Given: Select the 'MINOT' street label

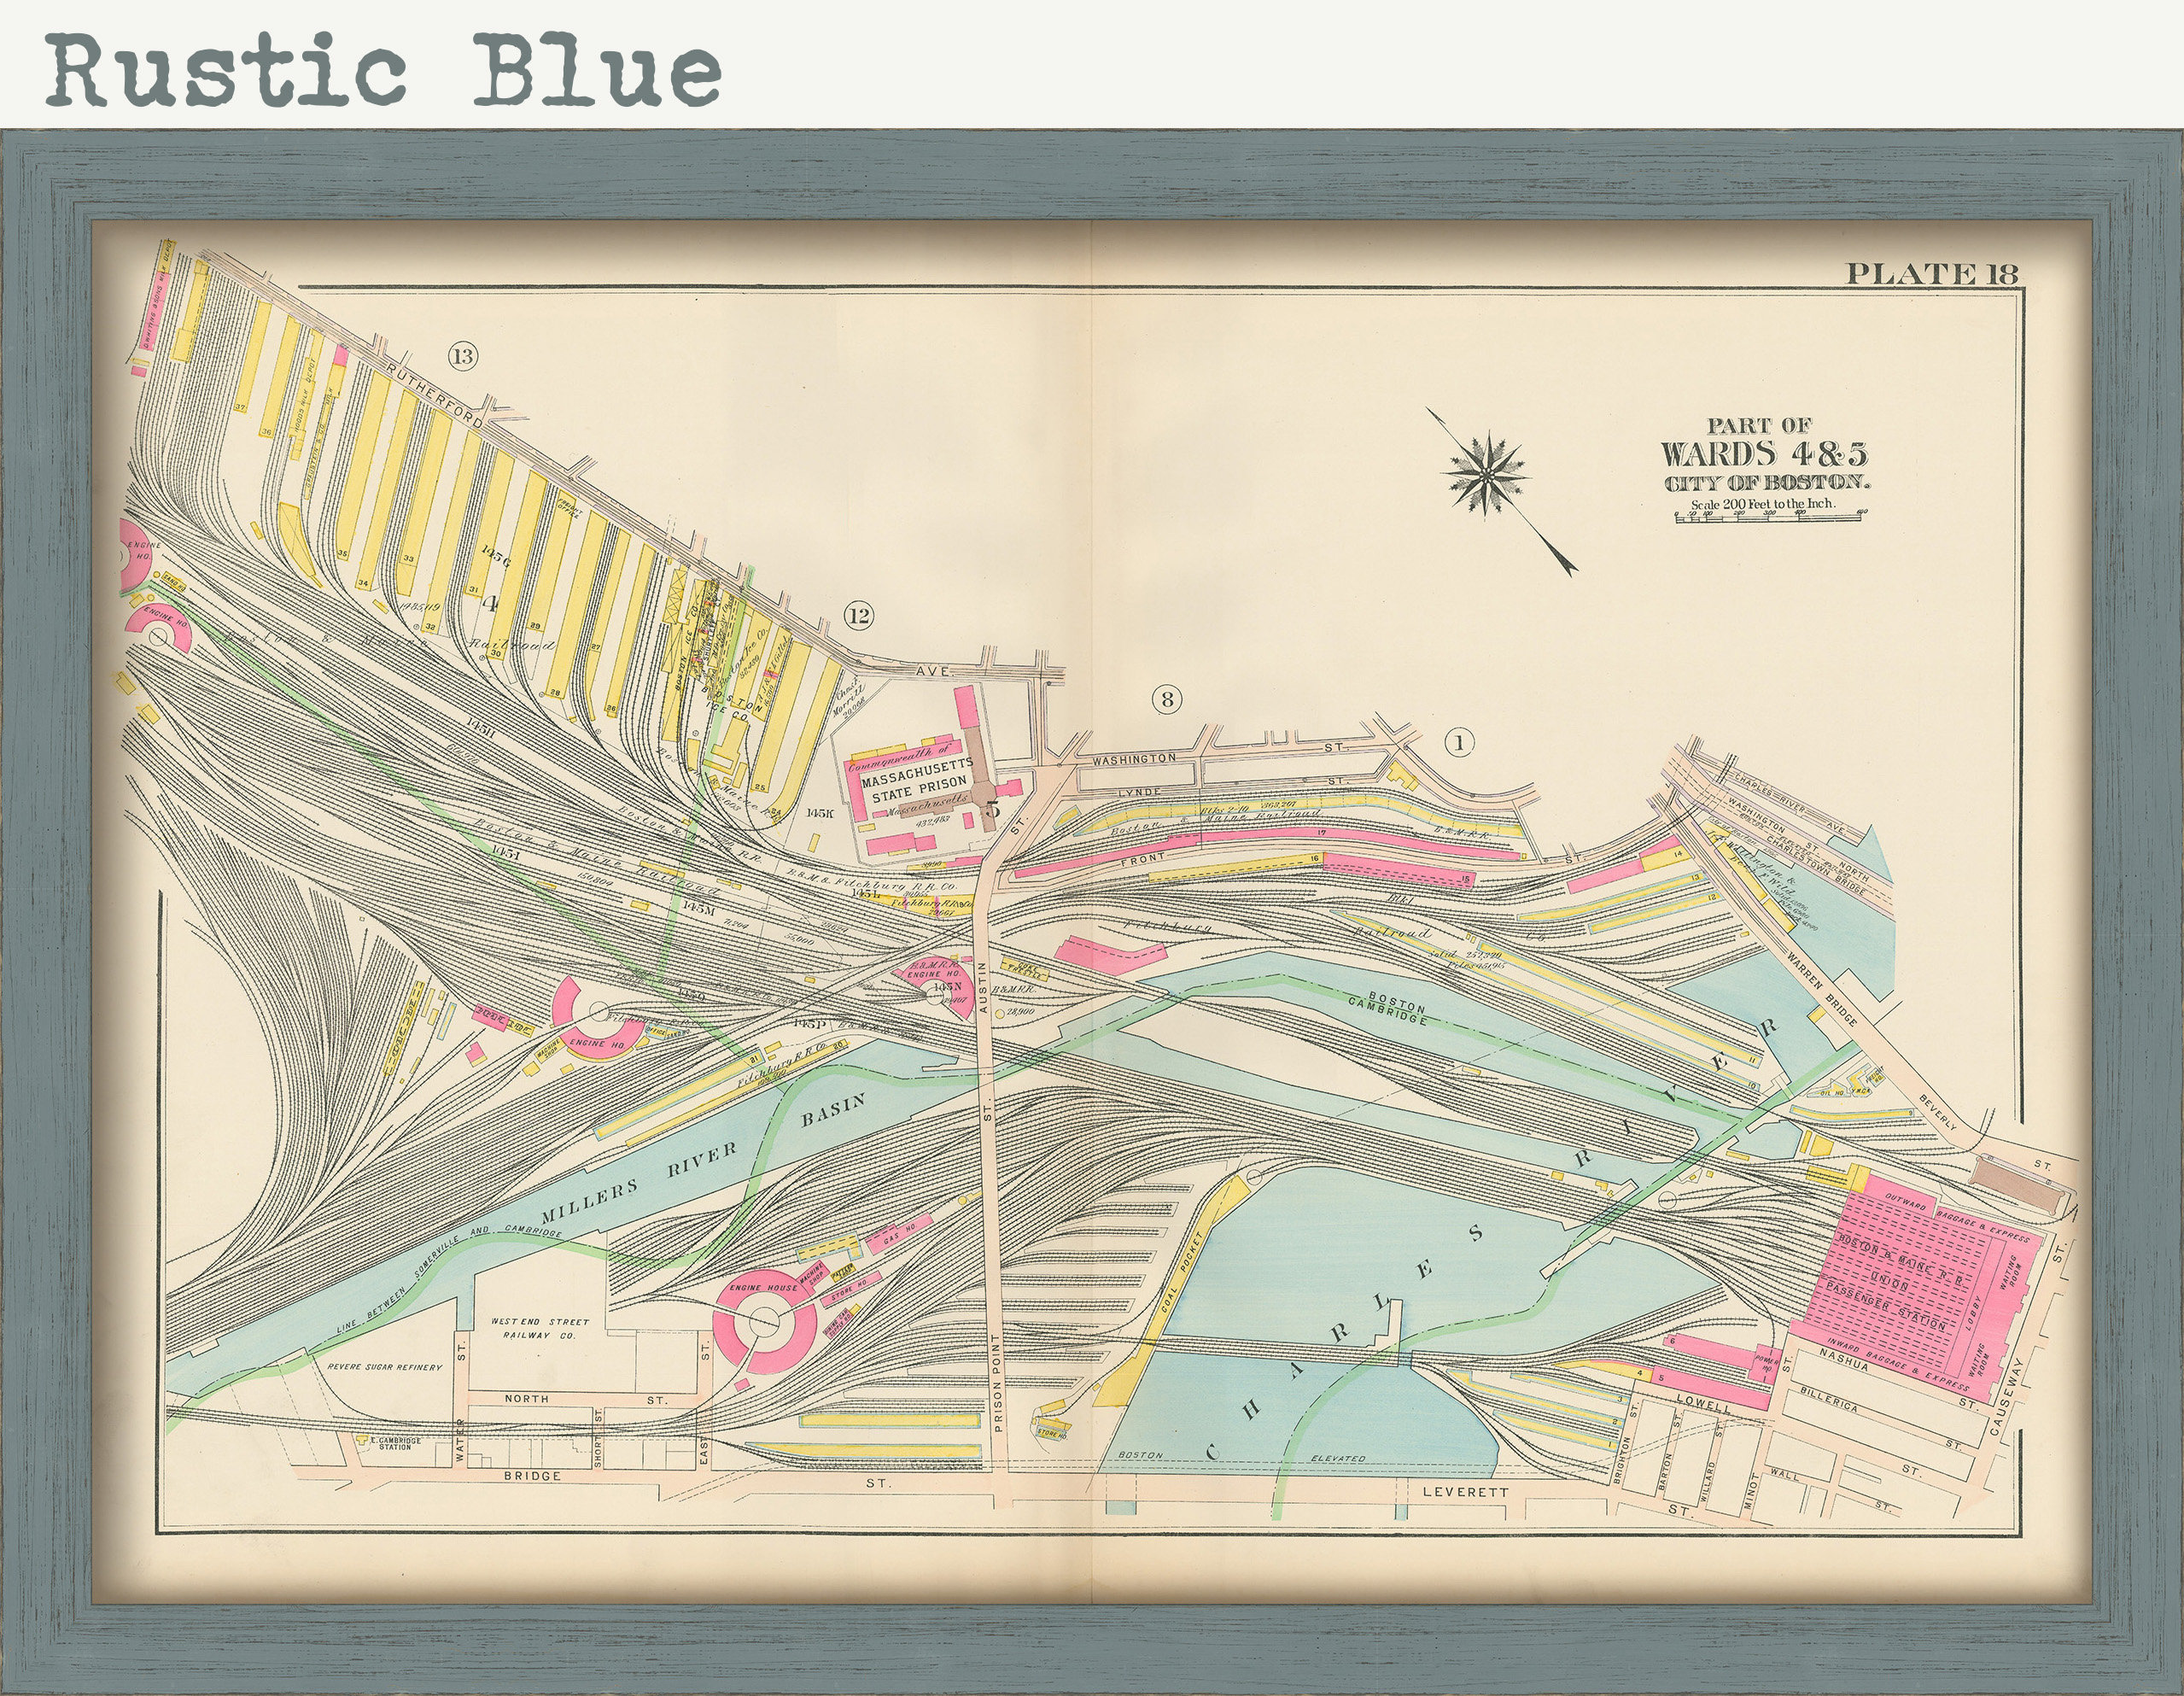Looking at the screenshot, I should click(x=1753, y=1493).
